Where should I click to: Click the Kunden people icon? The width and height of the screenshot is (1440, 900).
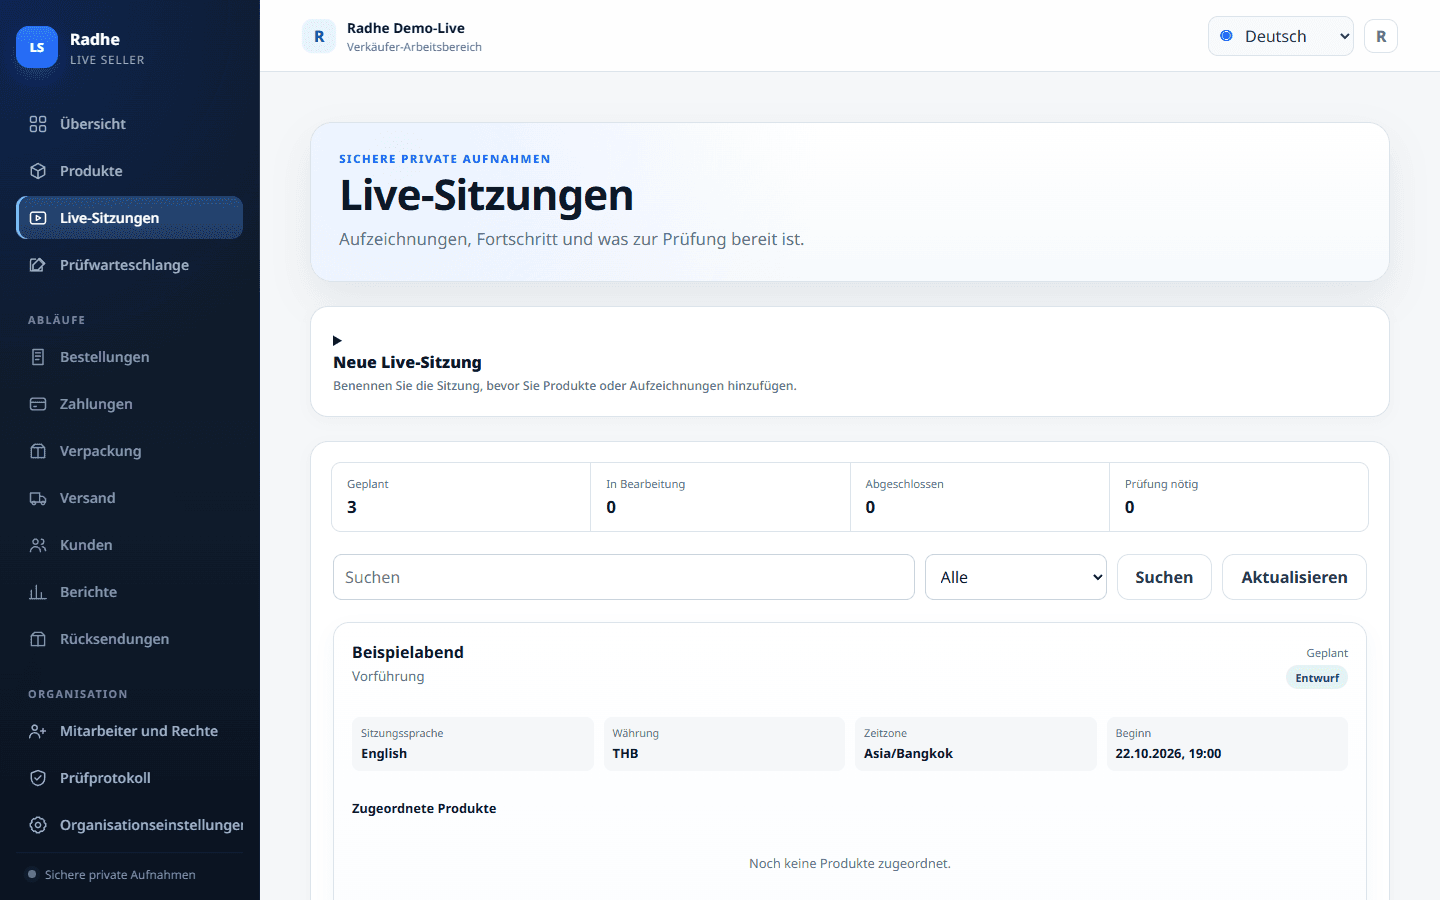click(x=38, y=545)
